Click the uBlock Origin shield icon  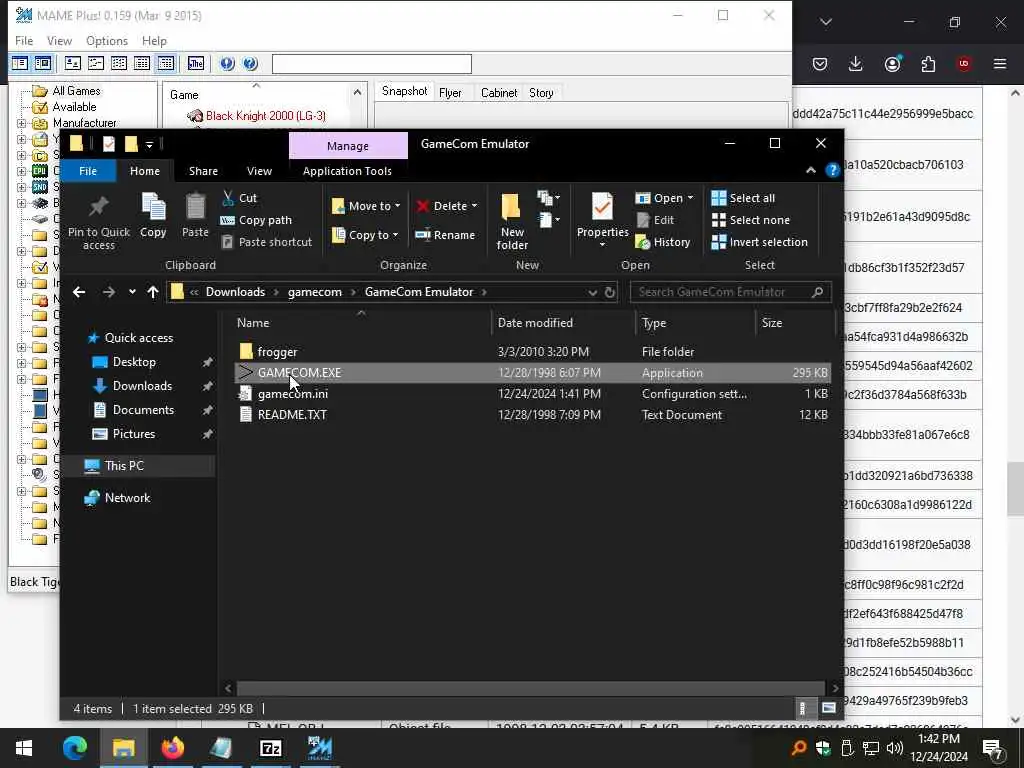pyautogui.click(x=964, y=63)
